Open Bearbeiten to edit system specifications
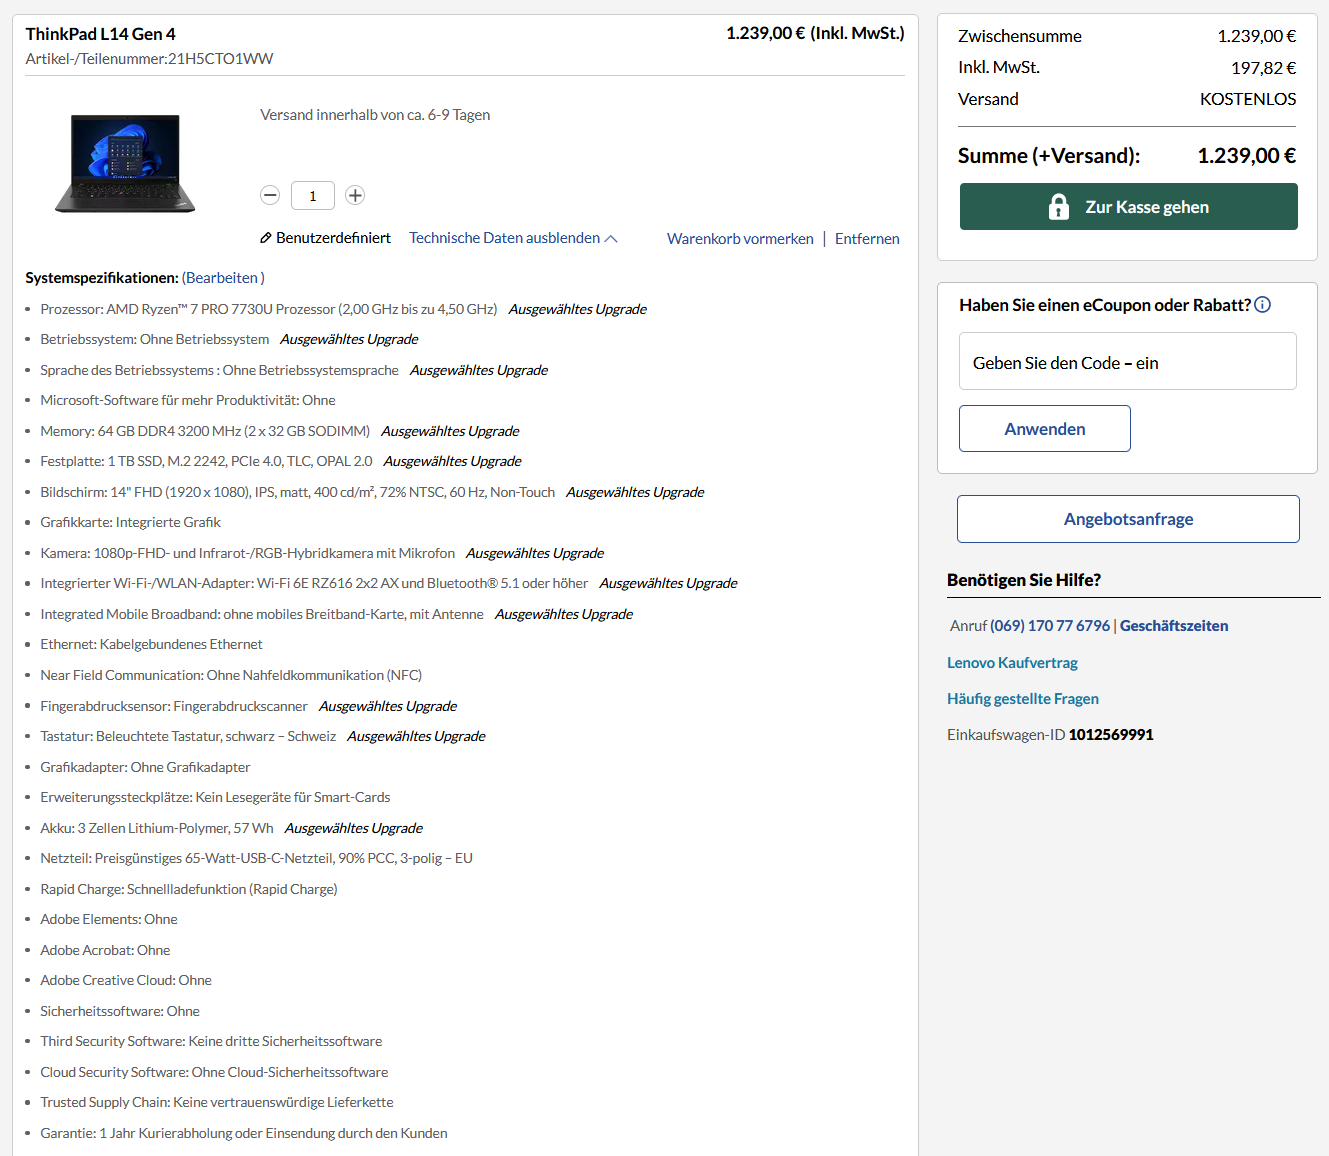 222,277
